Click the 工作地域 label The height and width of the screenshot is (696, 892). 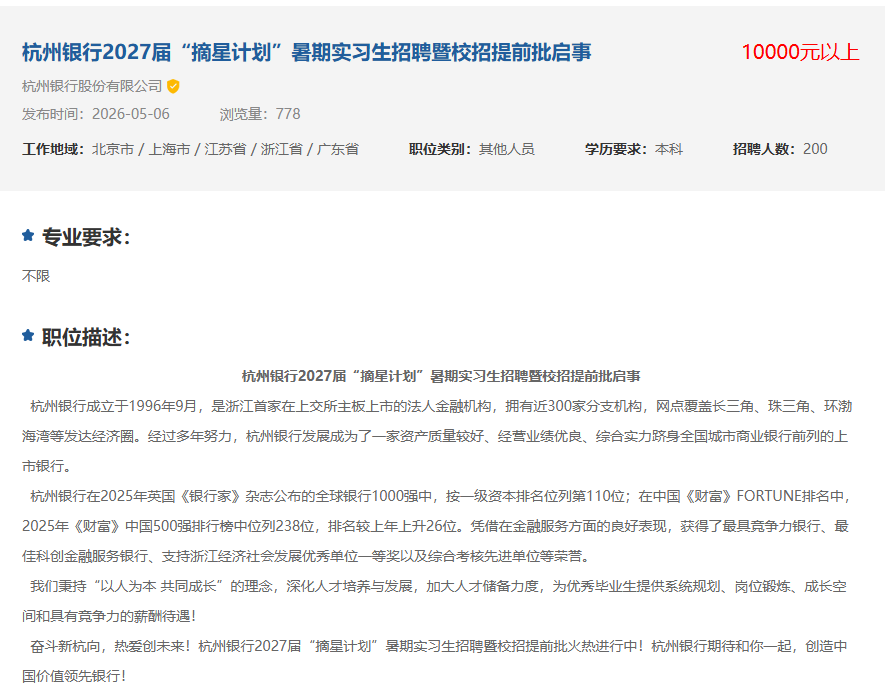pos(52,149)
